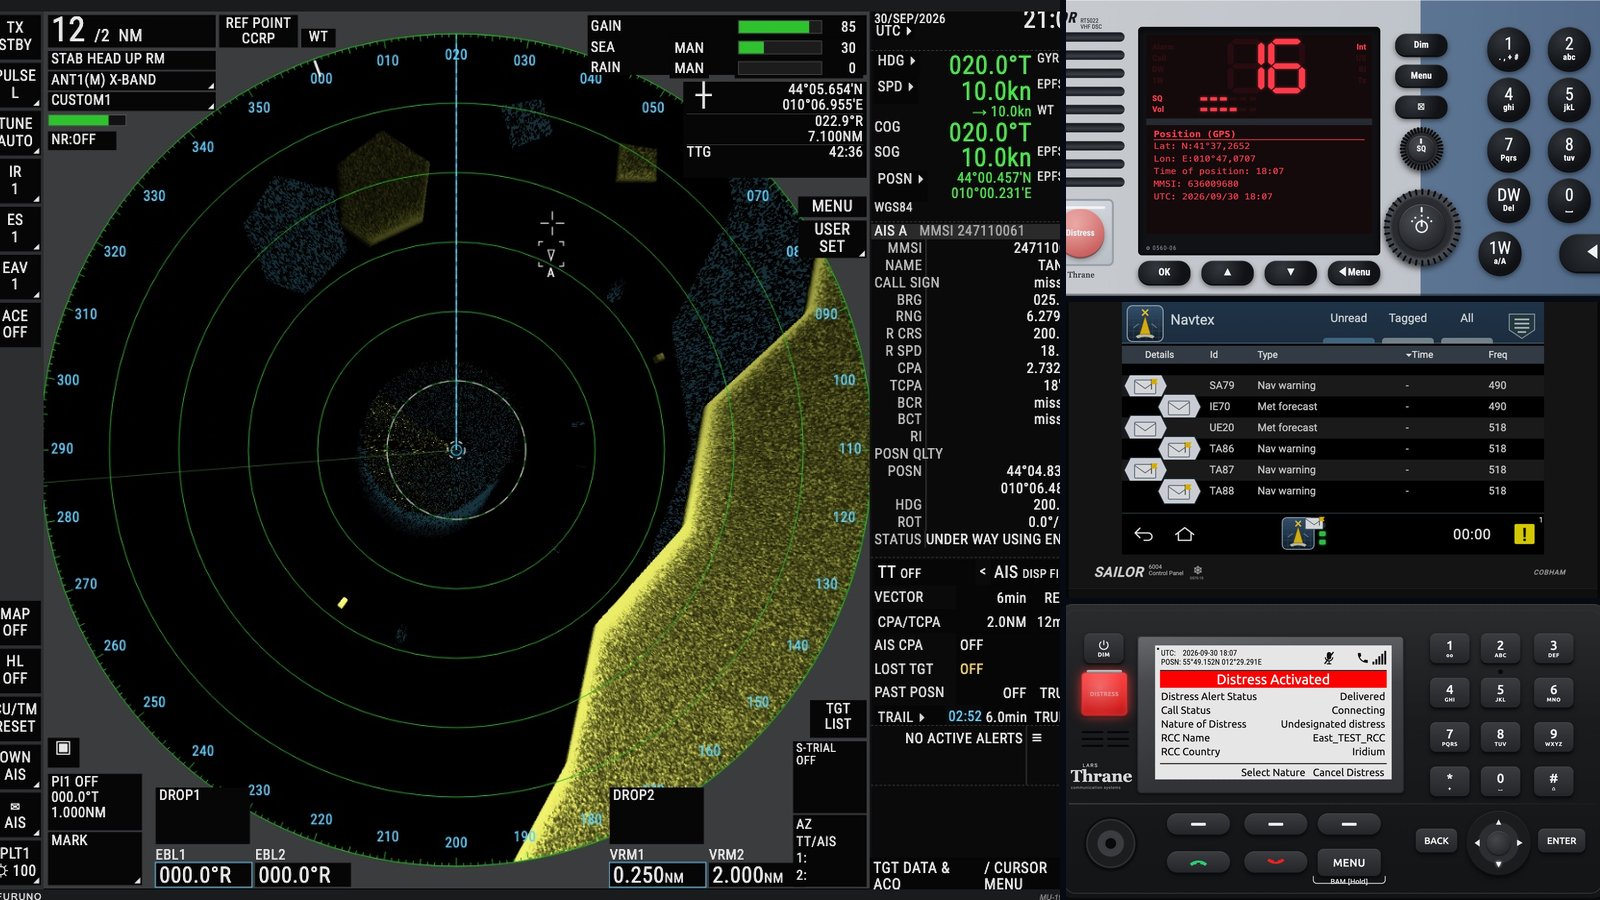This screenshot has height=900, width=1600.
Task: Click the red hang-up handset button
Action: [x=1275, y=862]
